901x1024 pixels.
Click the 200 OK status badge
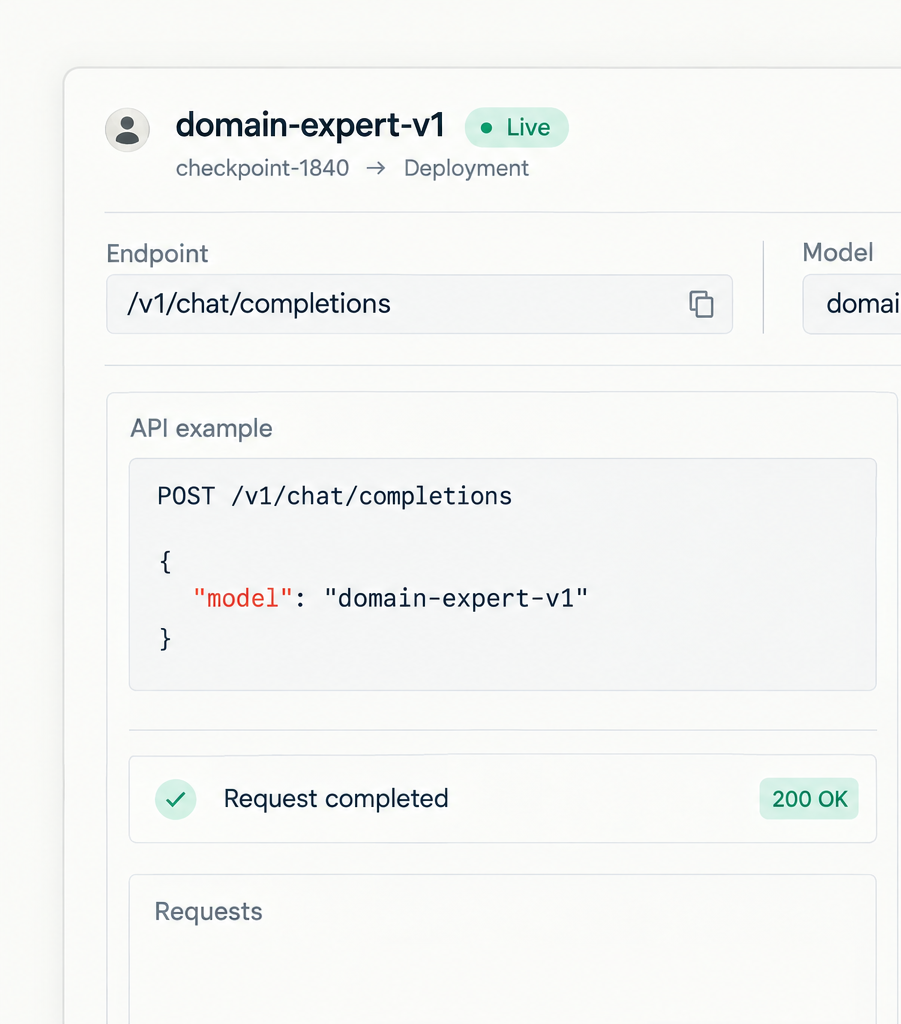tap(809, 799)
